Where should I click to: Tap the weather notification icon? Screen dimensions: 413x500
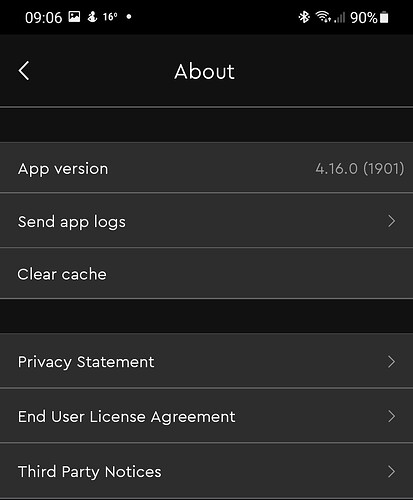point(92,16)
